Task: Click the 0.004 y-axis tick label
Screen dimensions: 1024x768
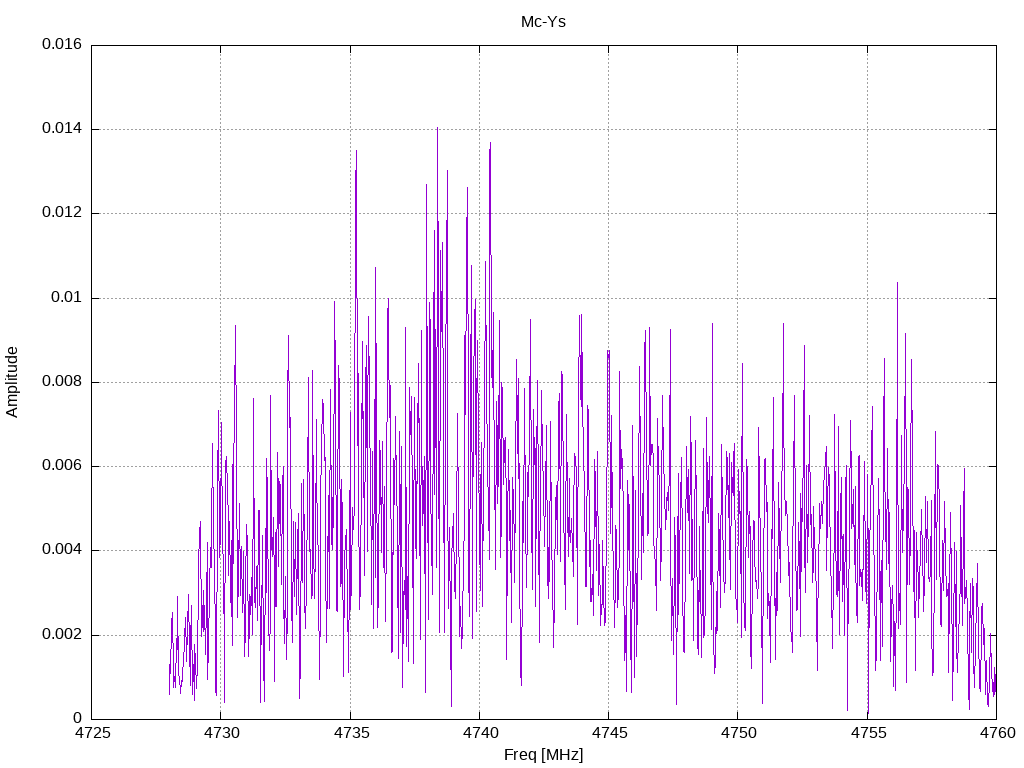Action: click(x=62, y=551)
